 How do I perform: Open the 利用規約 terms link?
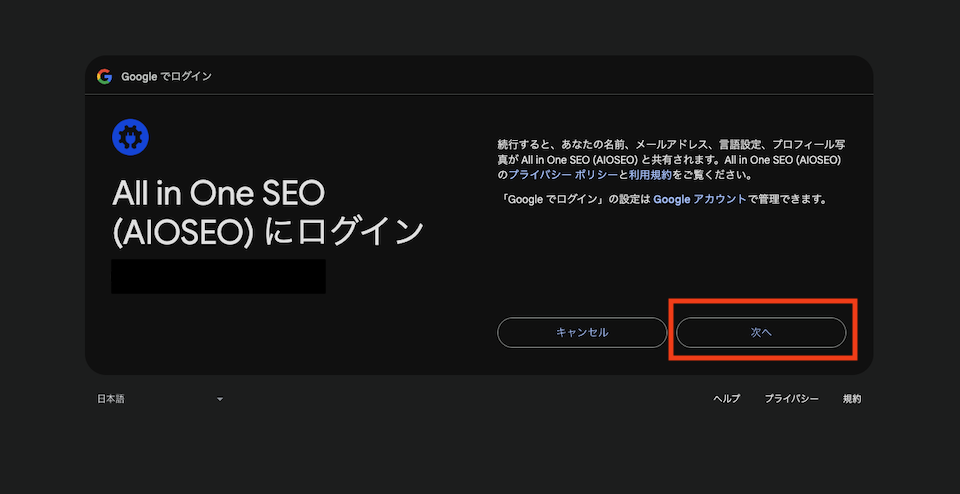650,175
